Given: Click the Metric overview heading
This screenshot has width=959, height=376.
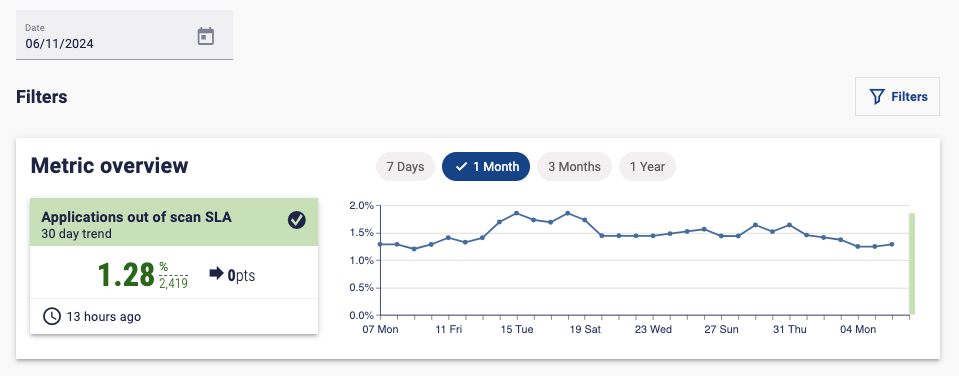Looking at the screenshot, I should (109, 166).
